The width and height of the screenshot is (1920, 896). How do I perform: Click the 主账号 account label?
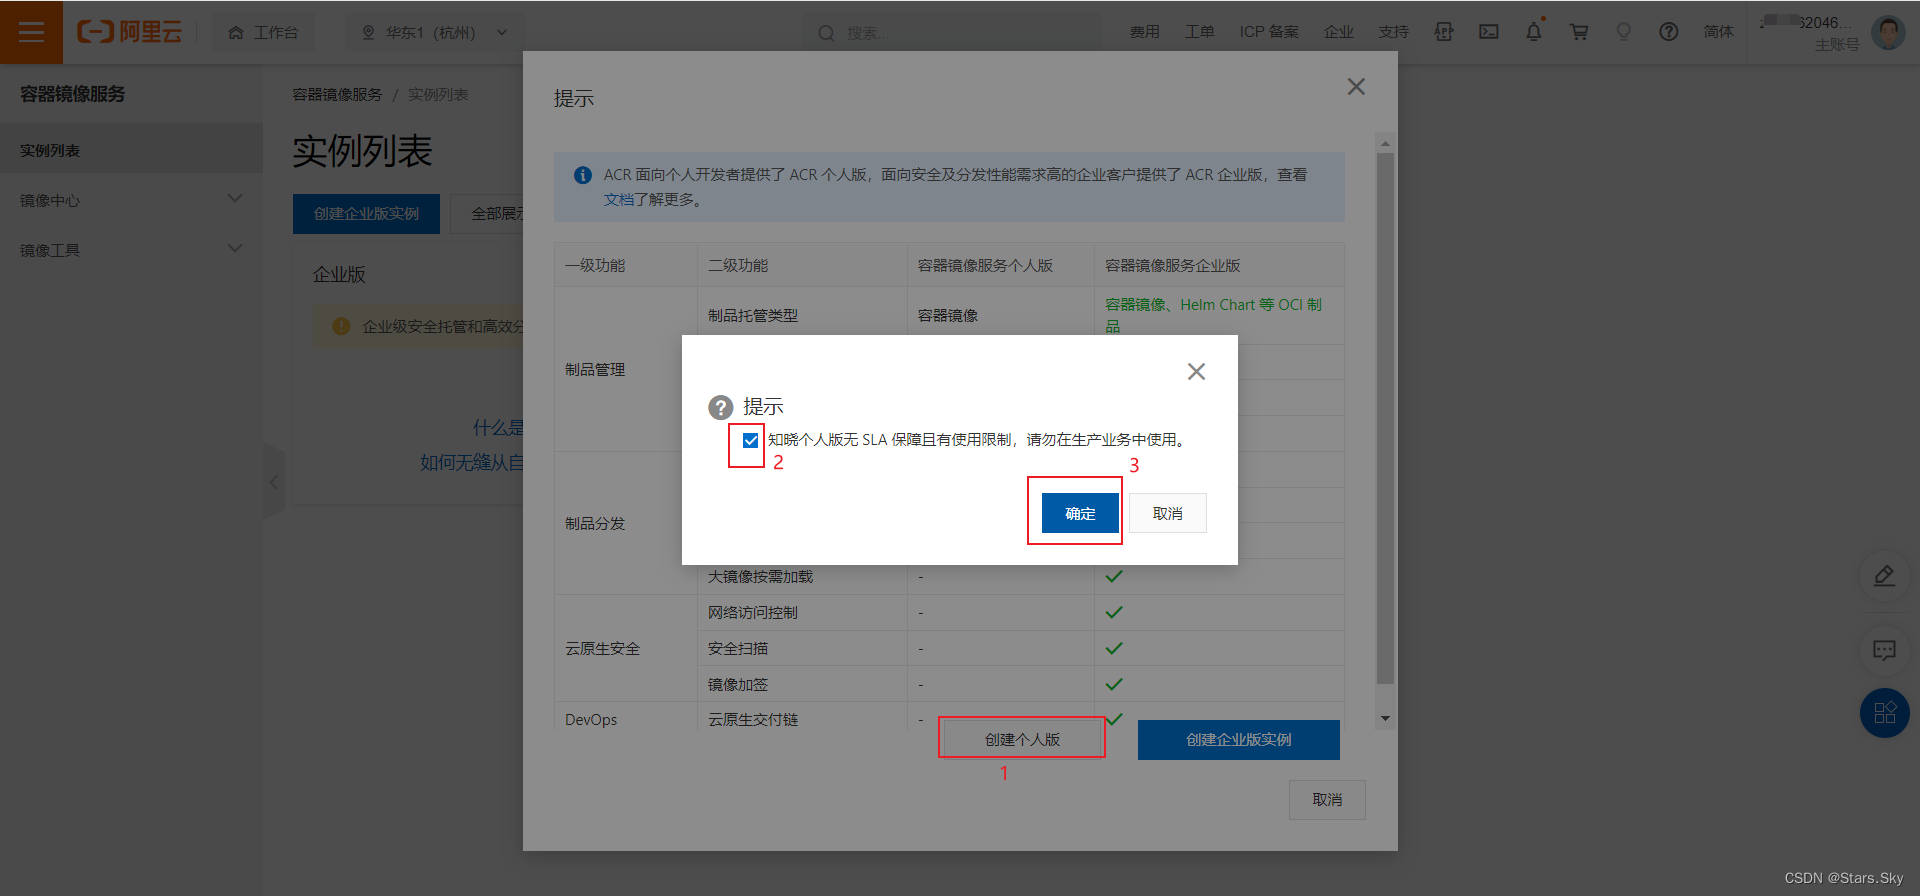[x=1836, y=45]
